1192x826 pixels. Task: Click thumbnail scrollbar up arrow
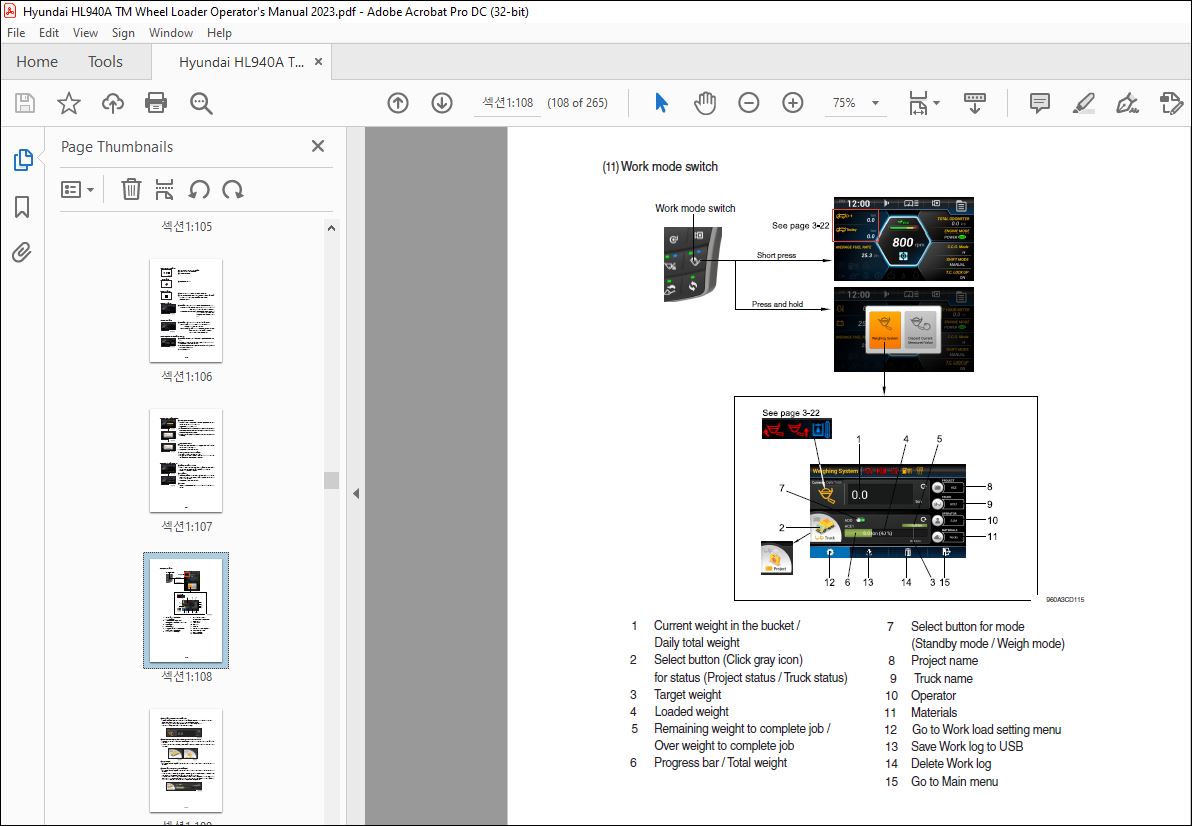click(331, 228)
